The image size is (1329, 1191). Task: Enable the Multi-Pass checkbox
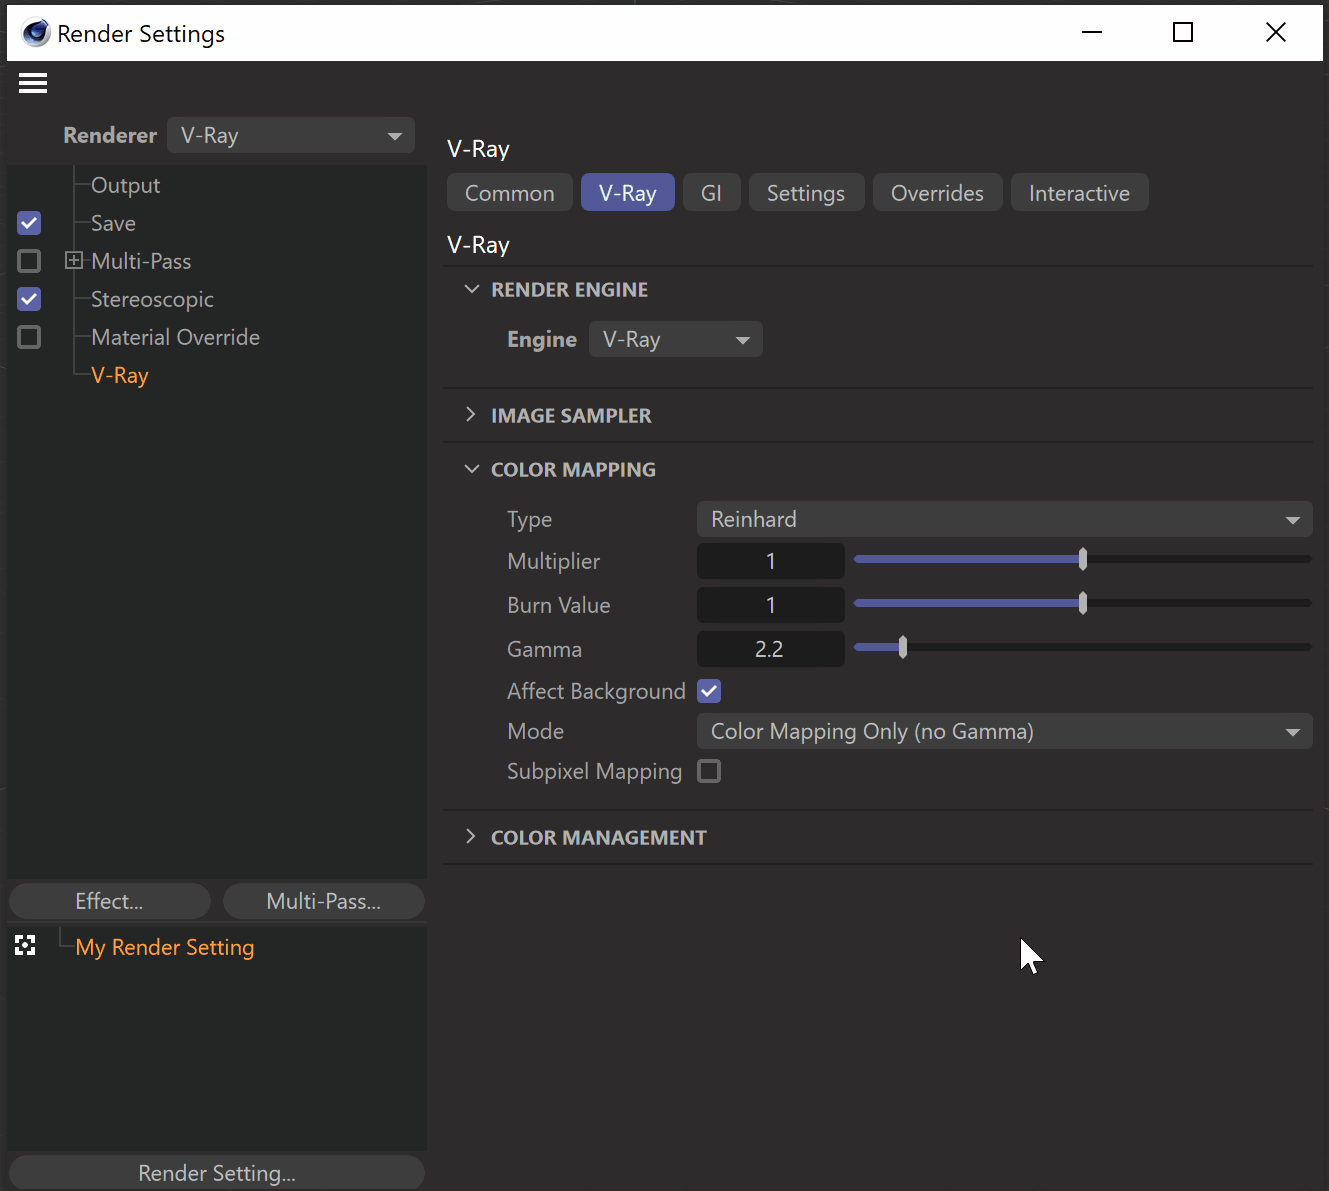[x=29, y=261]
